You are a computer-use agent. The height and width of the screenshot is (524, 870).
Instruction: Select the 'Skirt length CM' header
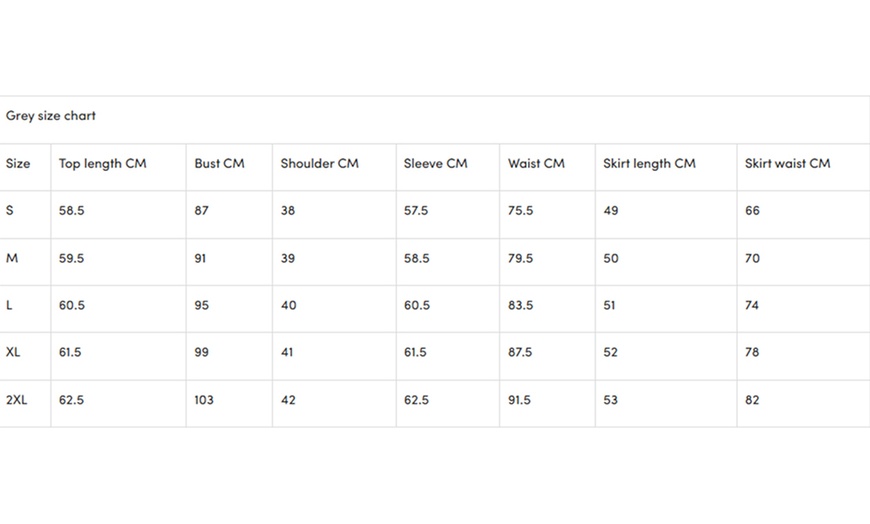(x=649, y=164)
